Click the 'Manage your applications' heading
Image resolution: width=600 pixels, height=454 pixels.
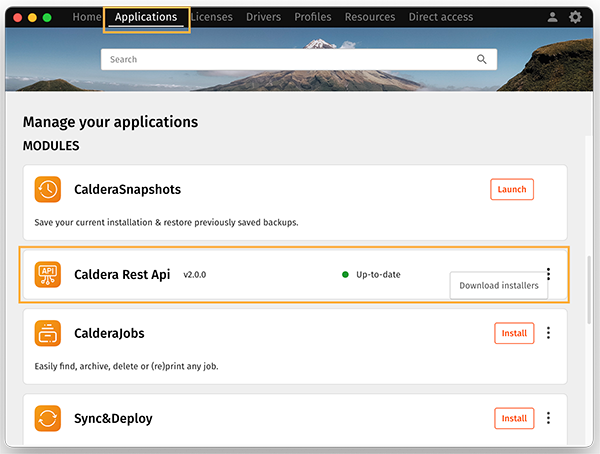110,122
